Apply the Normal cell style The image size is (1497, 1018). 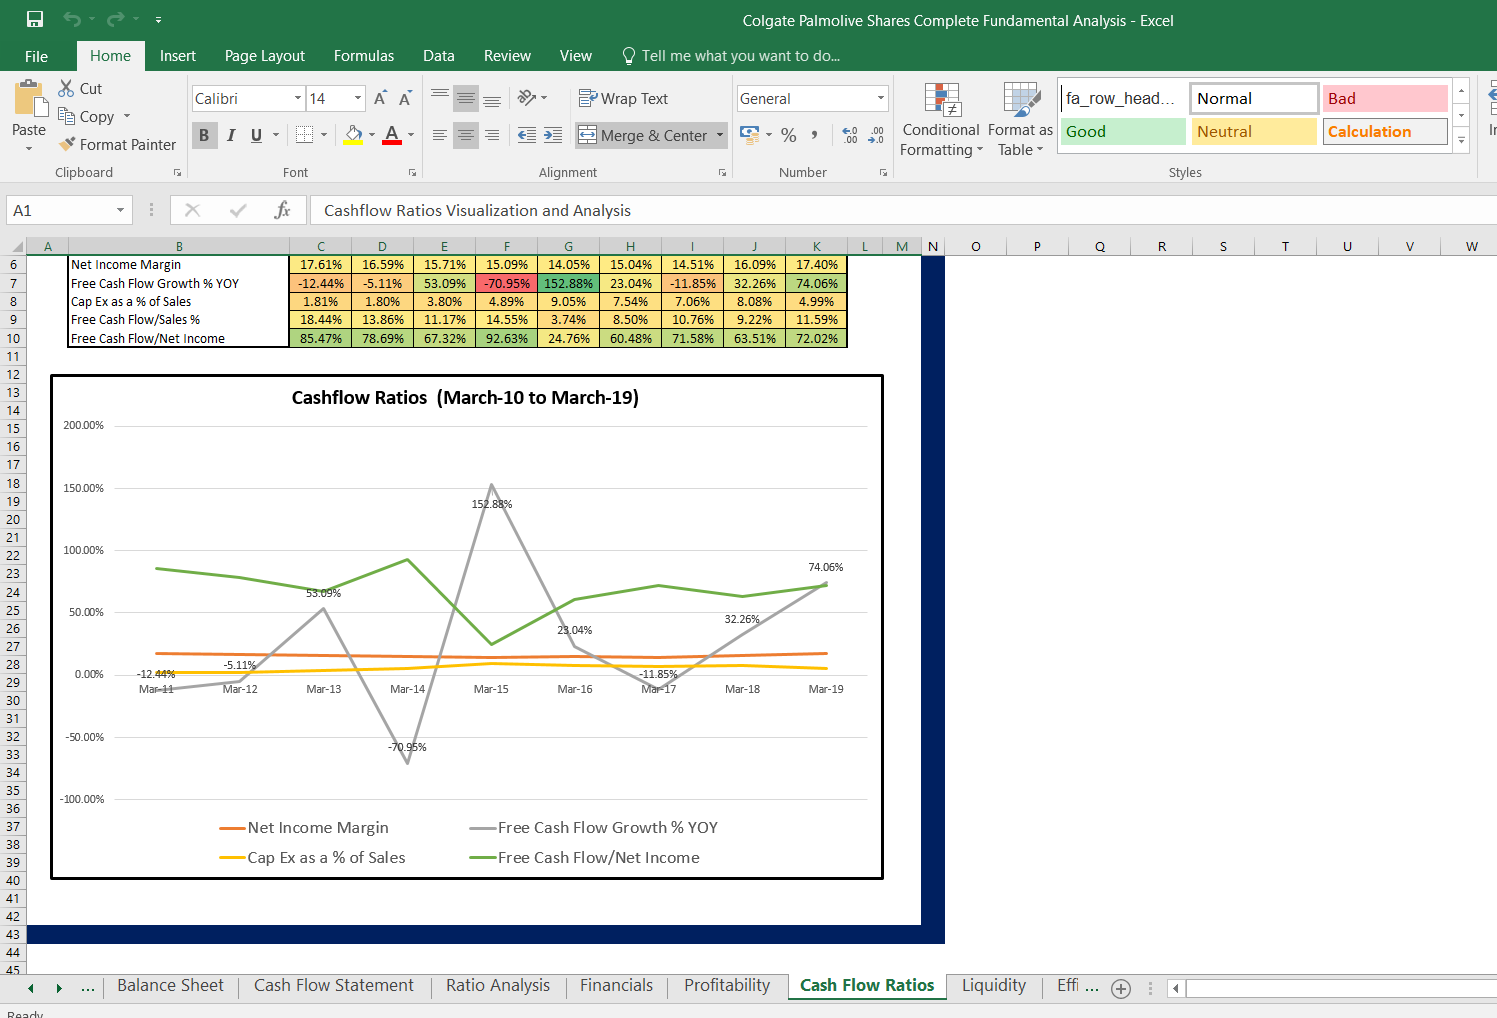[1254, 98]
